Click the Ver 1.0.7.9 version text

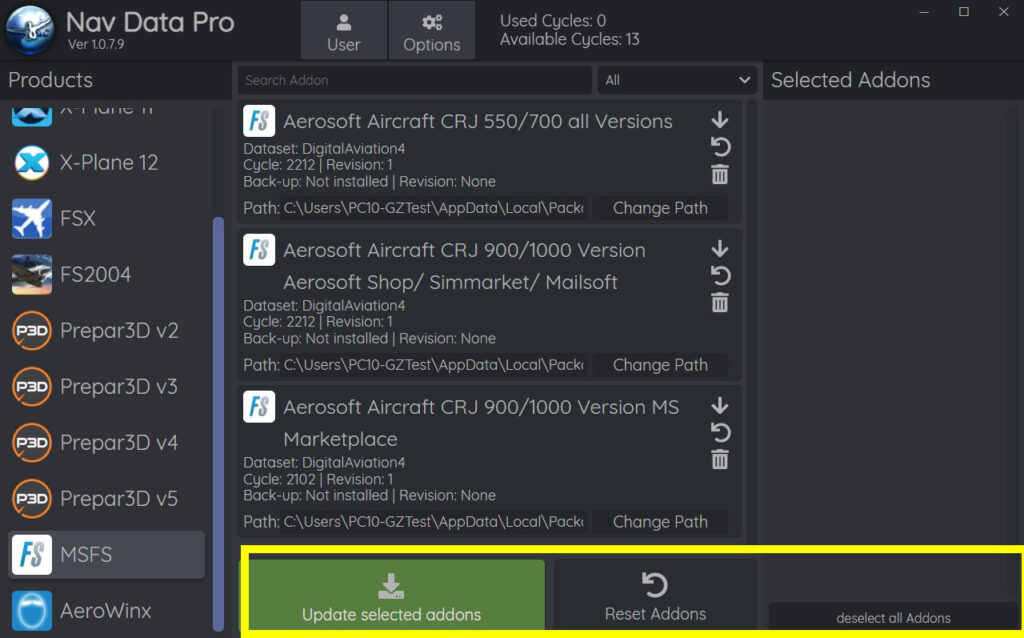(96, 44)
